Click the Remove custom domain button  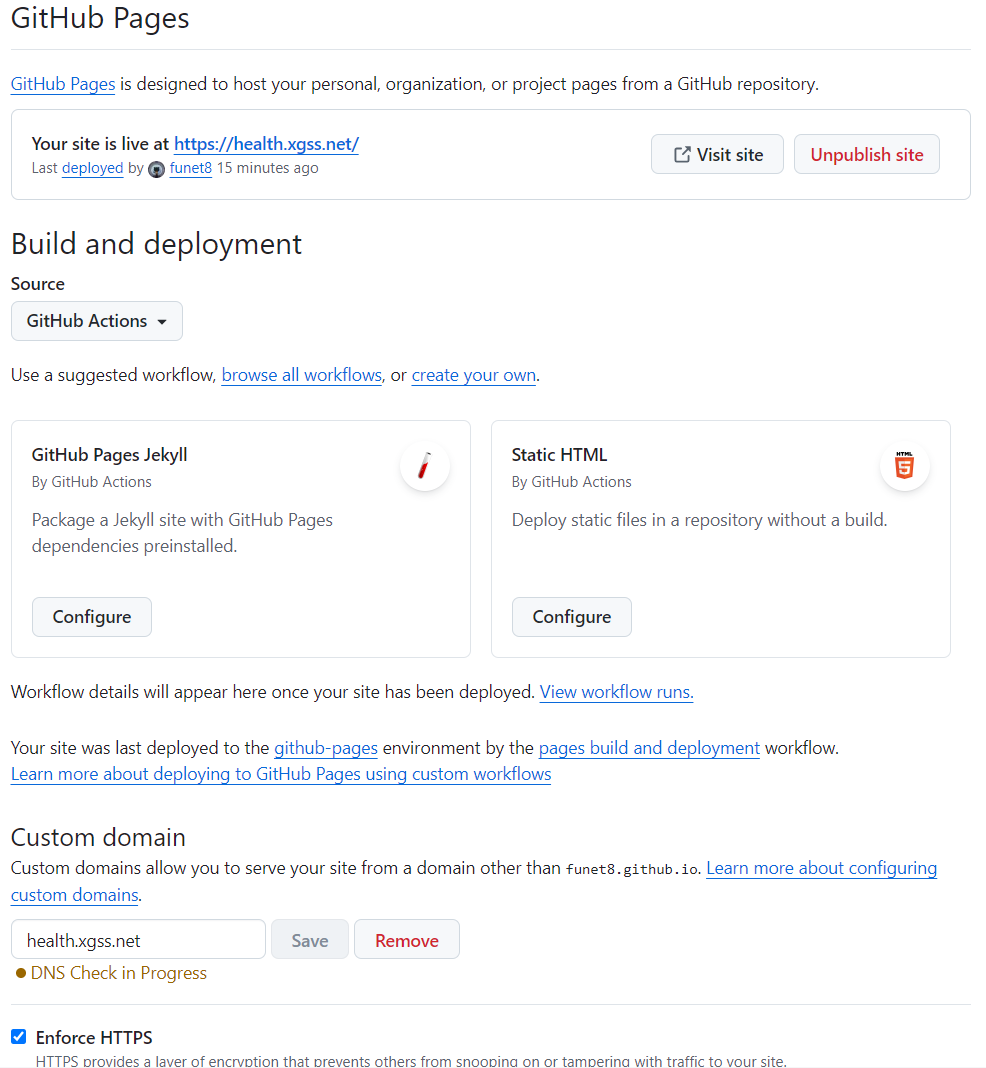tap(406, 940)
